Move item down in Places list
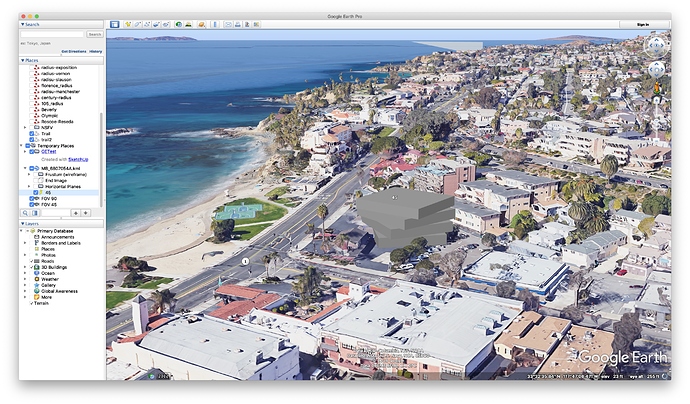Image resolution: width=690 pixels, height=404 pixels. 86,213
